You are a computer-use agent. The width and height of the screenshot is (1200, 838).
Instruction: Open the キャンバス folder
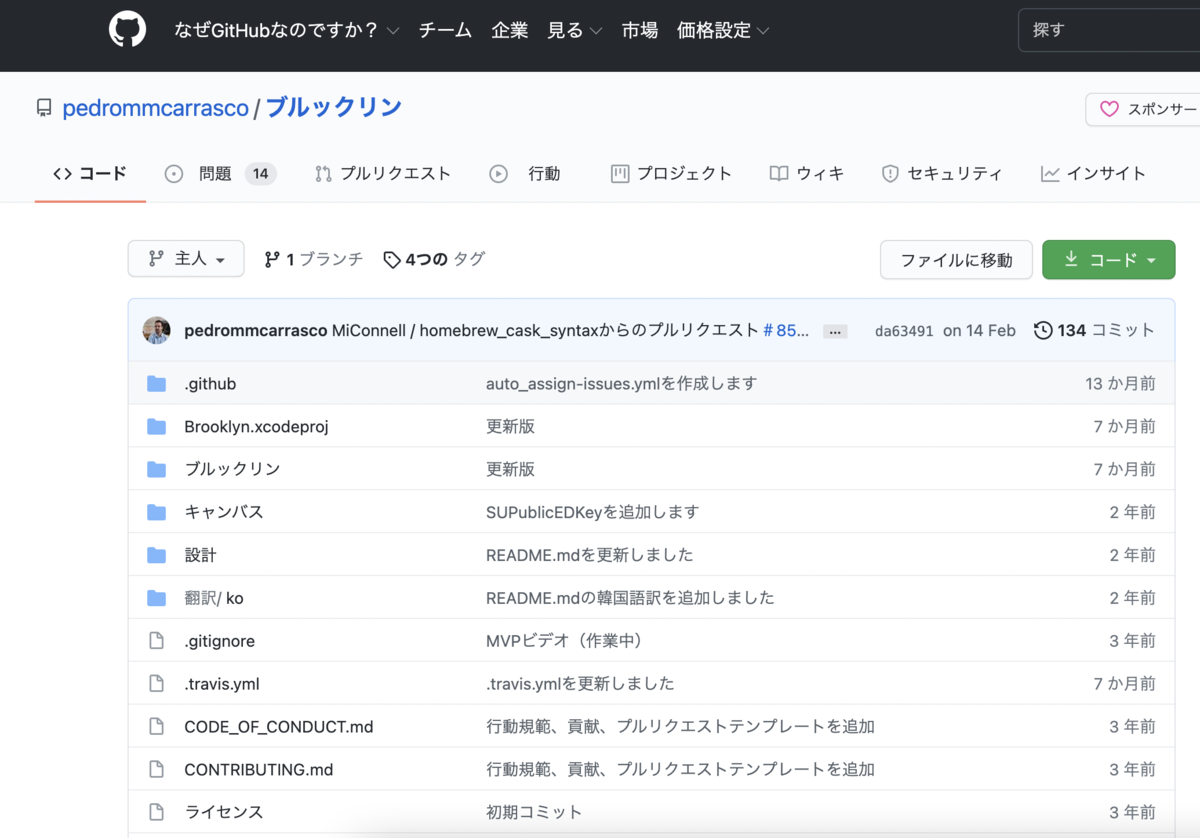click(224, 512)
